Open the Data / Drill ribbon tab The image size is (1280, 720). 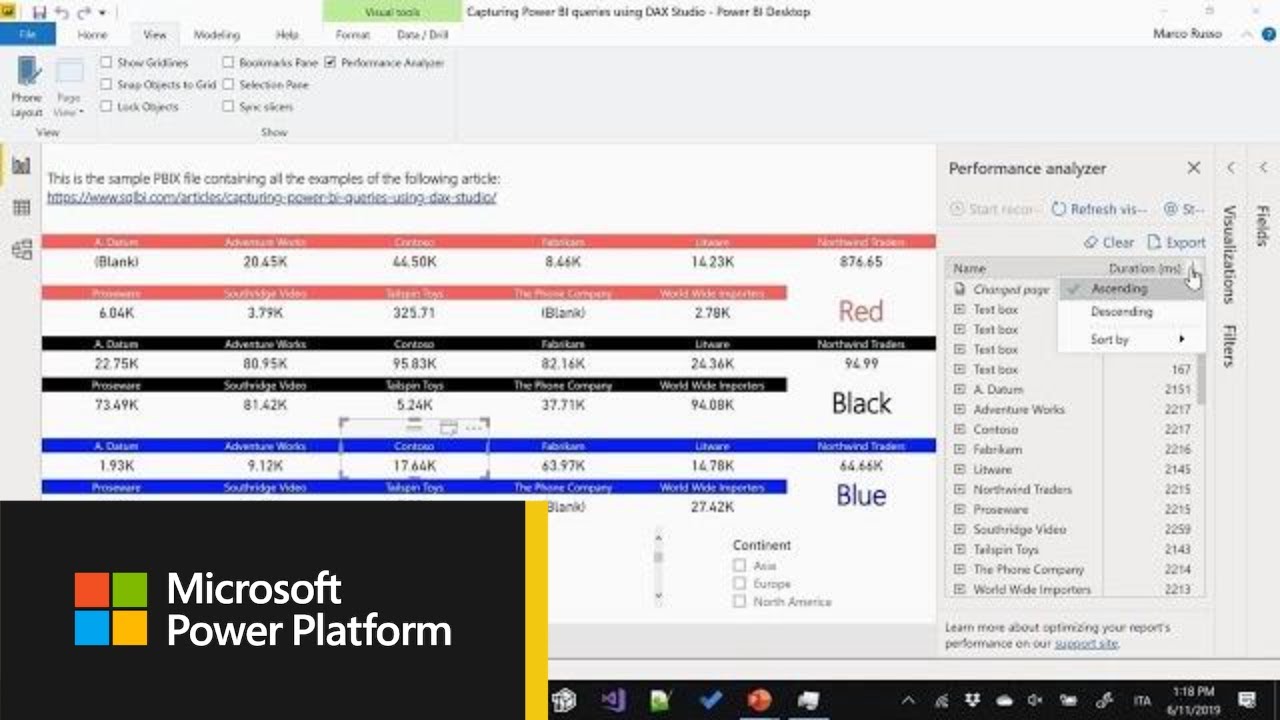(423, 34)
